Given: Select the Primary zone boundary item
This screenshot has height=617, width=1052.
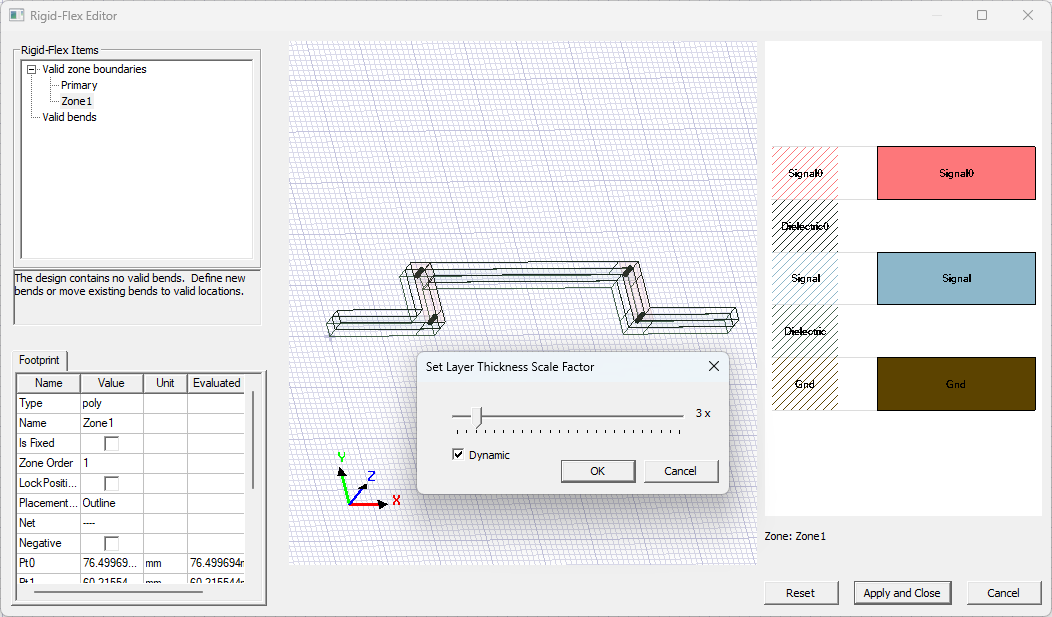Looking at the screenshot, I should pyautogui.click(x=80, y=84).
